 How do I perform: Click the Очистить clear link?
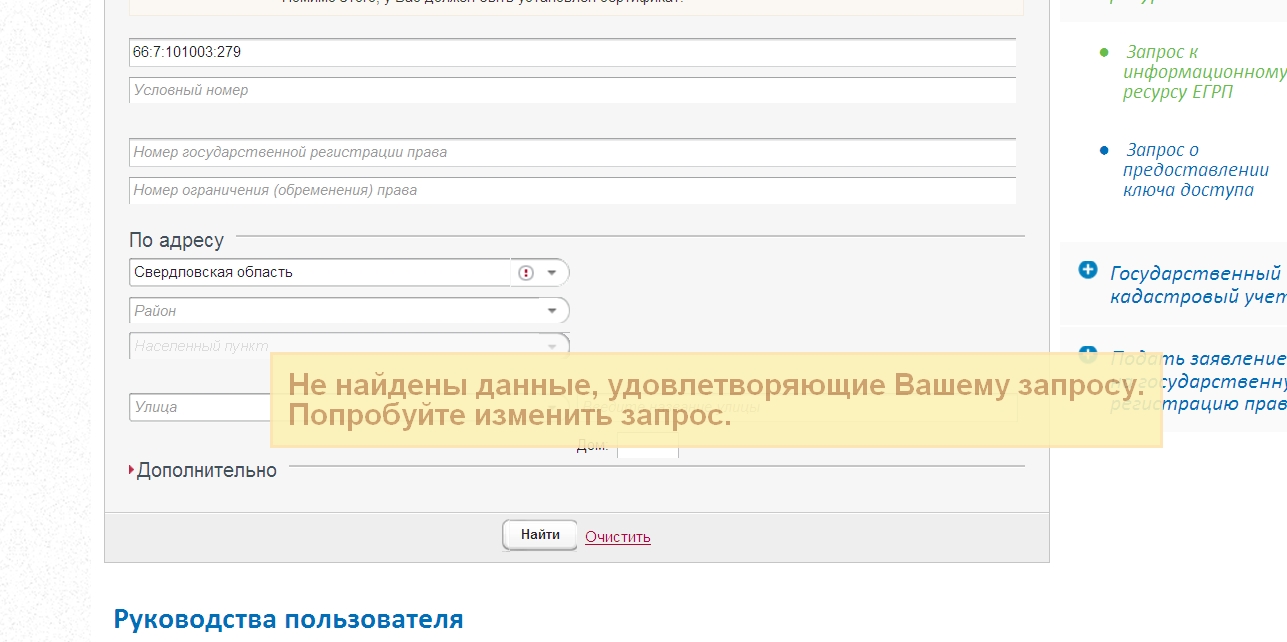[x=617, y=535]
